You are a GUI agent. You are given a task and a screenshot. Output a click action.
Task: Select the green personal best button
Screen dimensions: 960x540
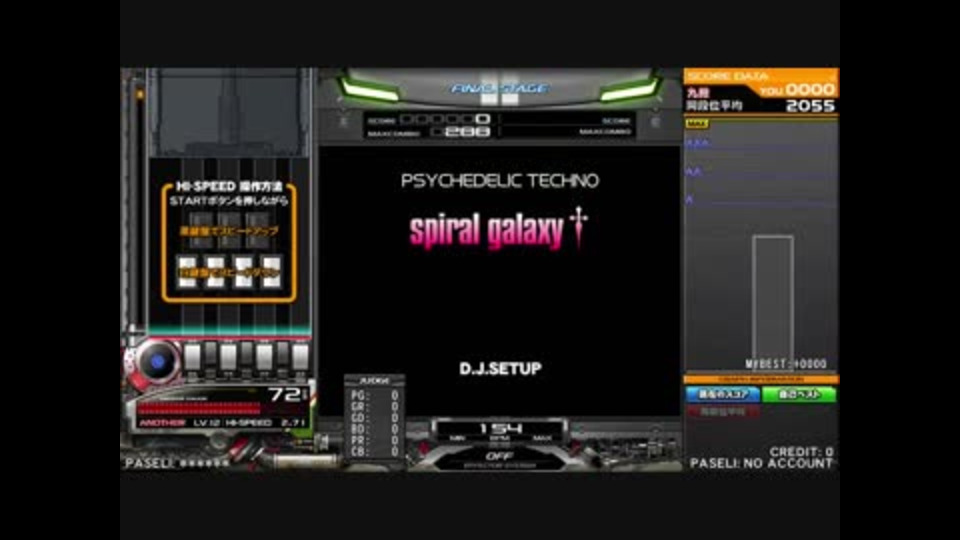click(800, 395)
